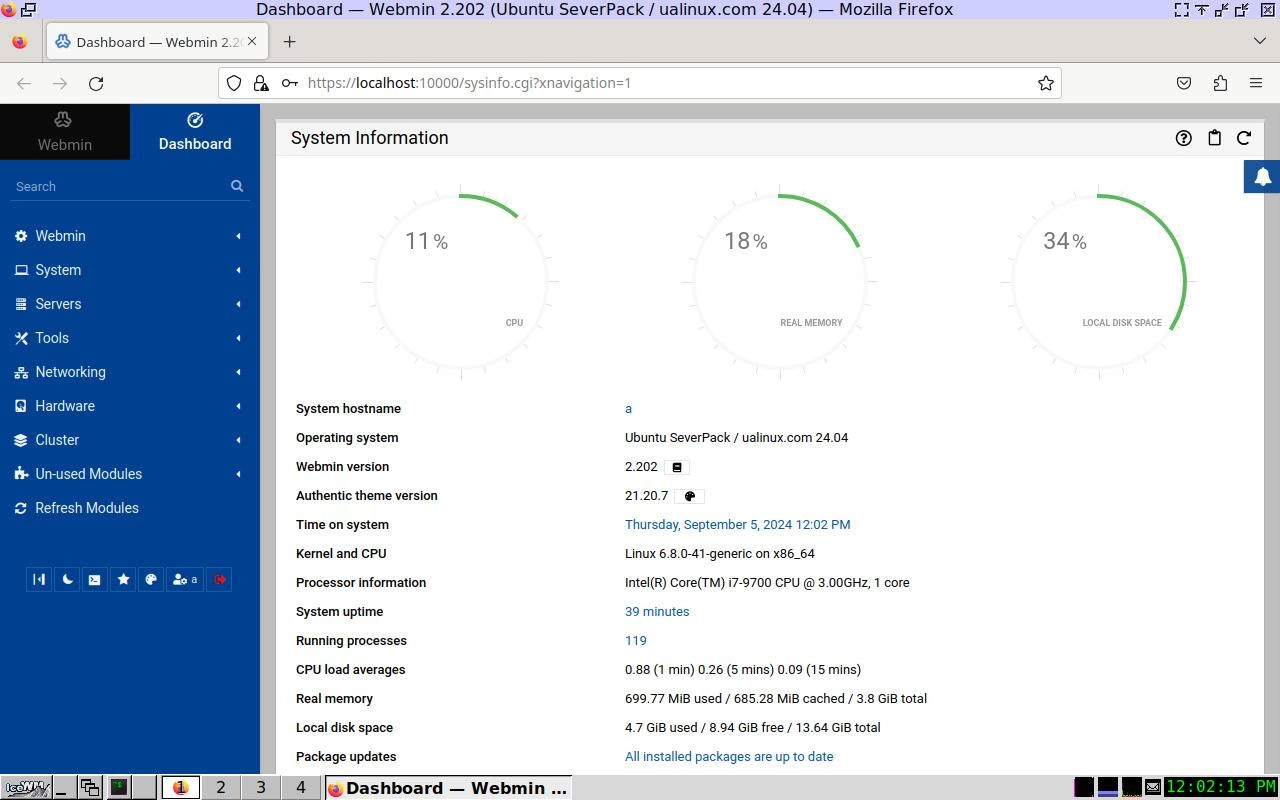The width and height of the screenshot is (1280, 800).
Task: Open the IceWM start menu
Action: click(x=26, y=788)
